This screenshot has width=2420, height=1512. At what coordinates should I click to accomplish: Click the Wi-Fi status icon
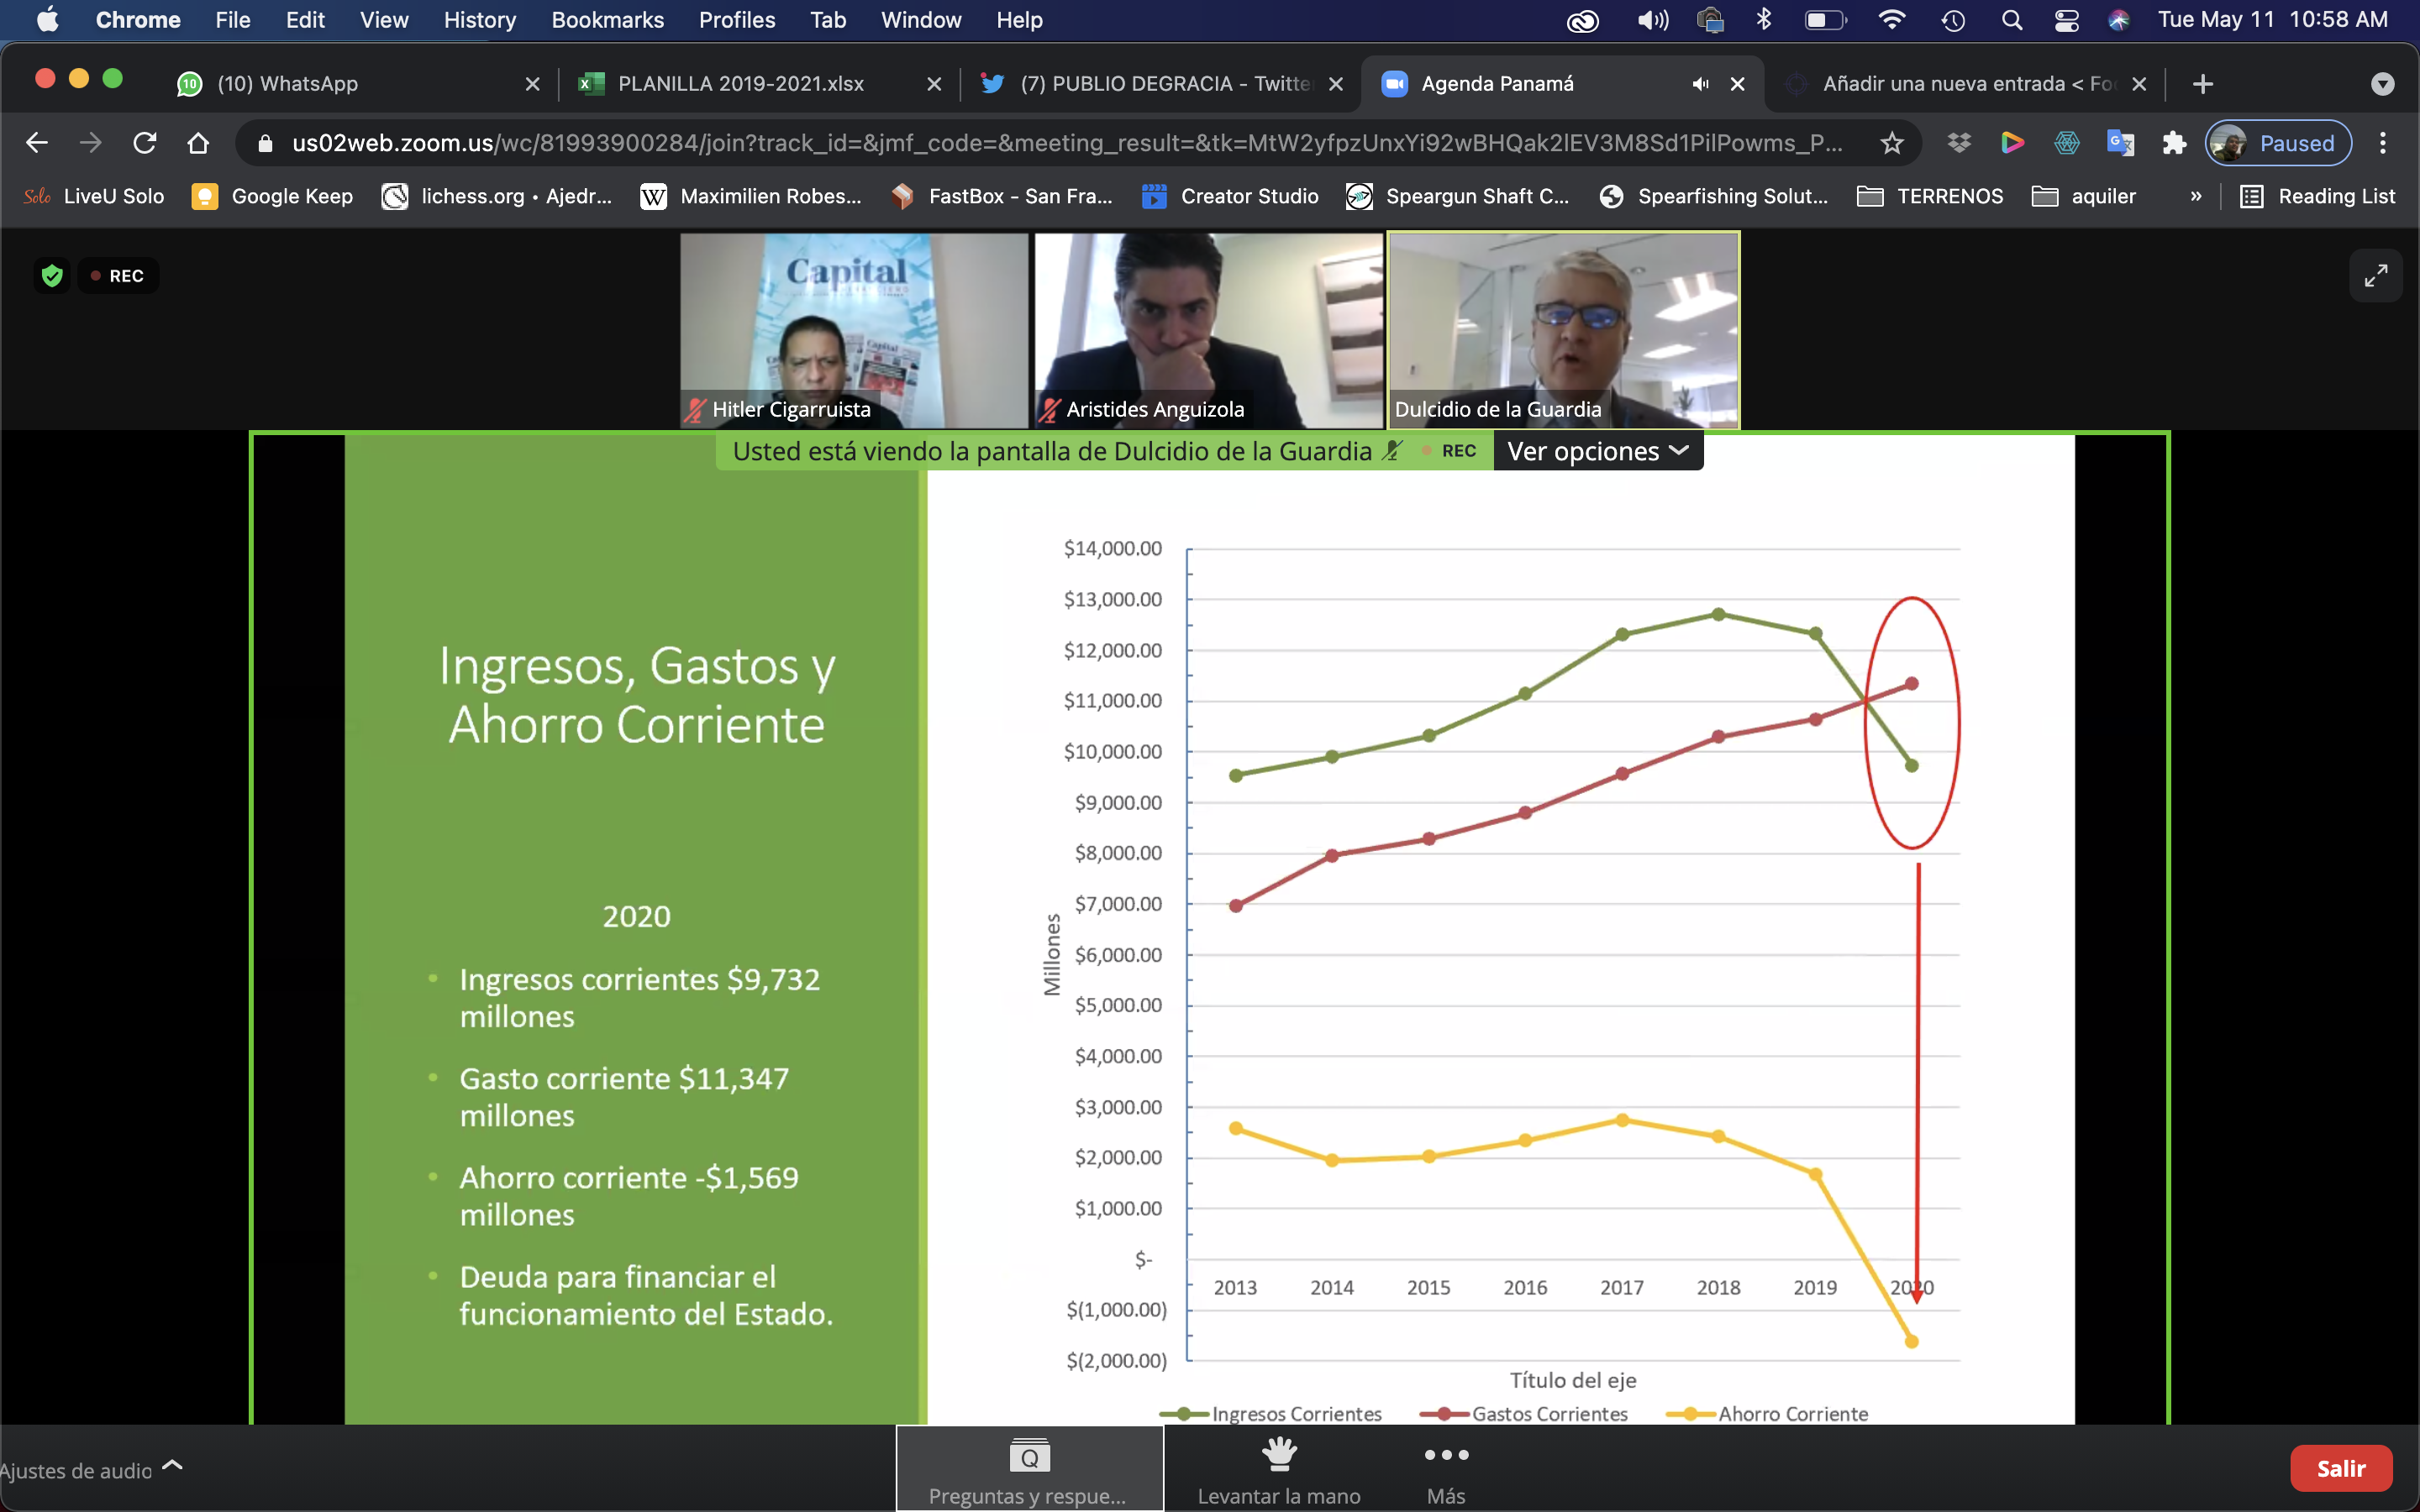(1891, 20)
